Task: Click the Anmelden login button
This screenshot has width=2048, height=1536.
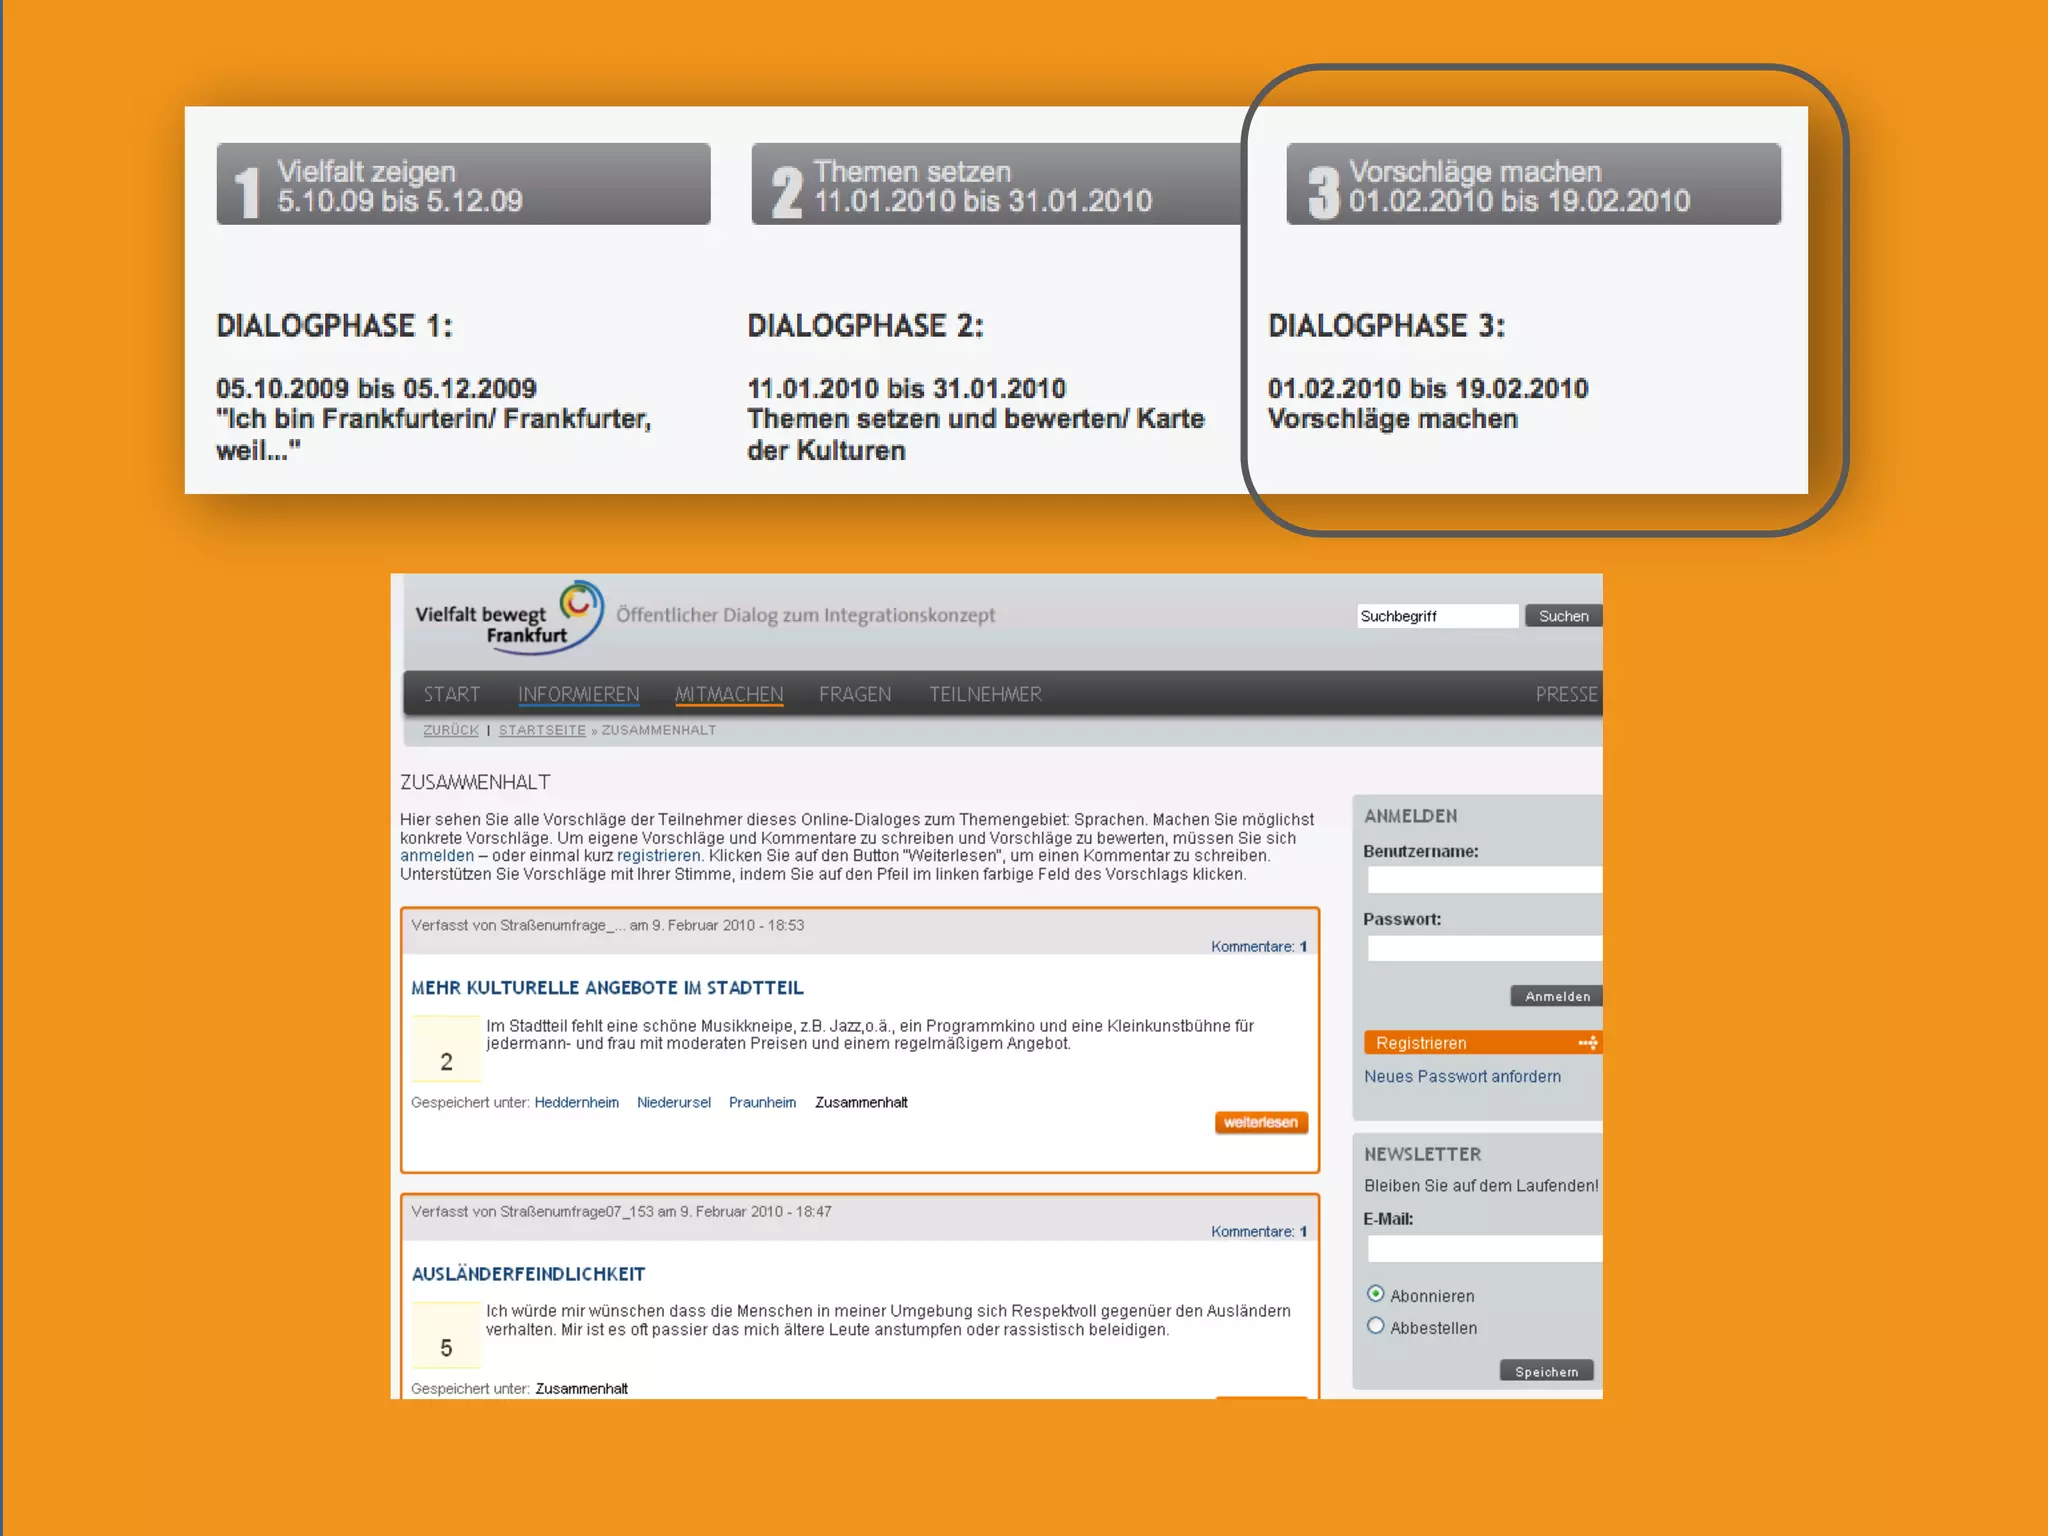Action: point(1556,996)
